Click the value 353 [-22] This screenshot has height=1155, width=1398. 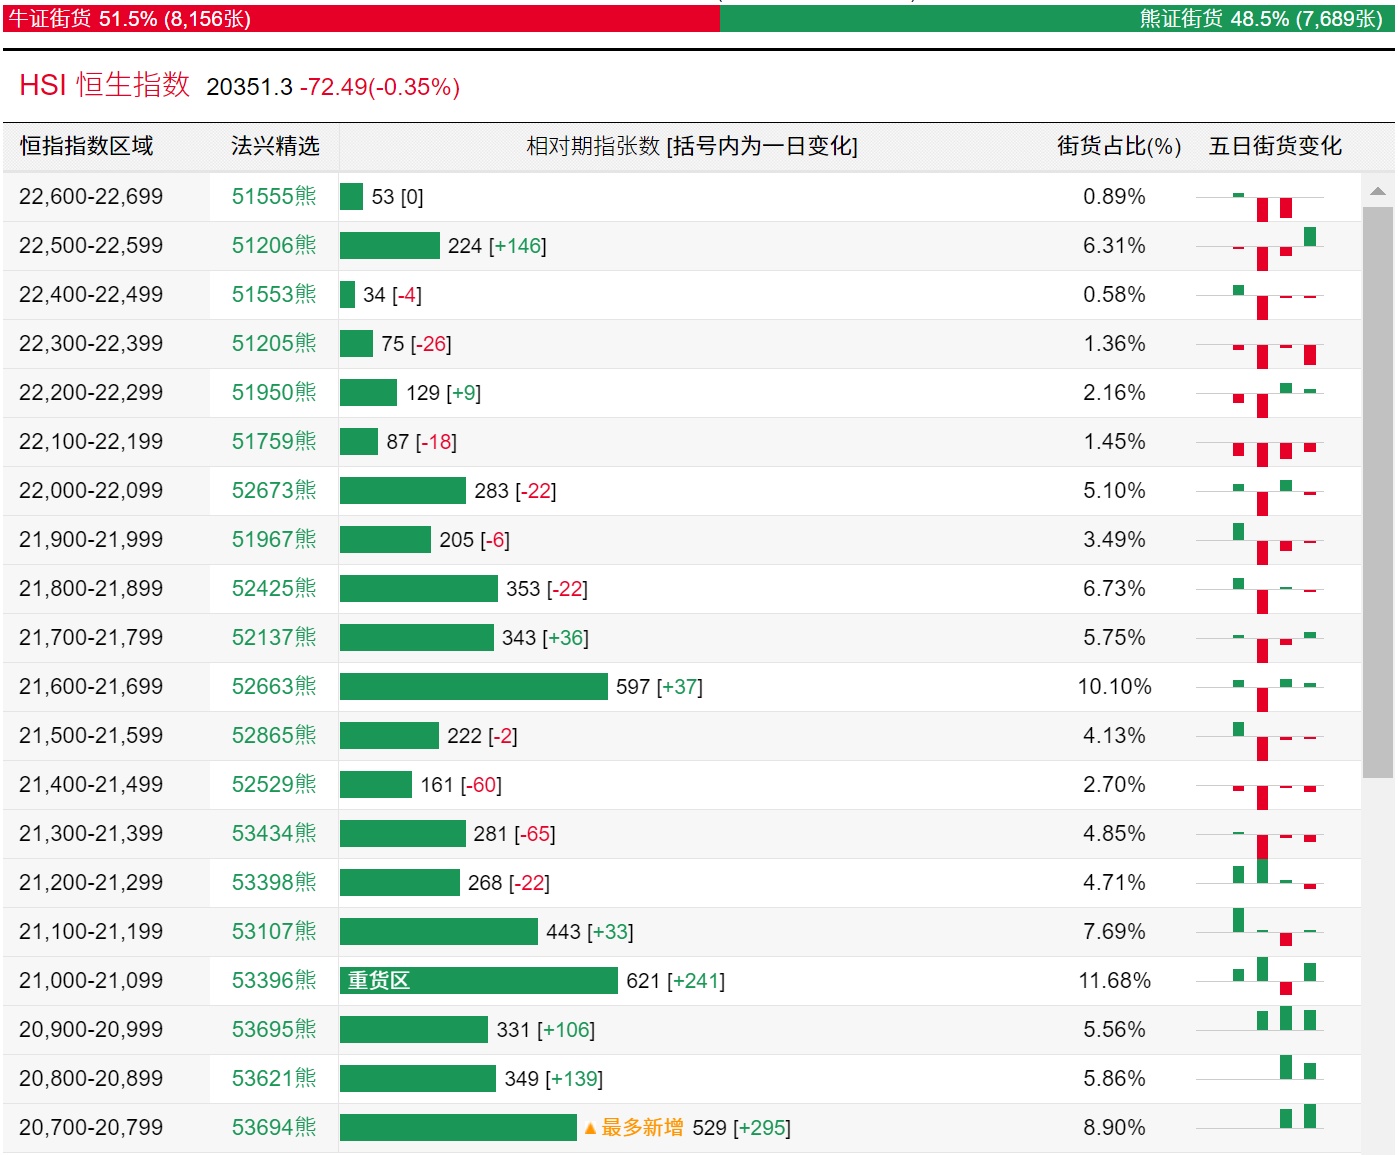(547, 589)
